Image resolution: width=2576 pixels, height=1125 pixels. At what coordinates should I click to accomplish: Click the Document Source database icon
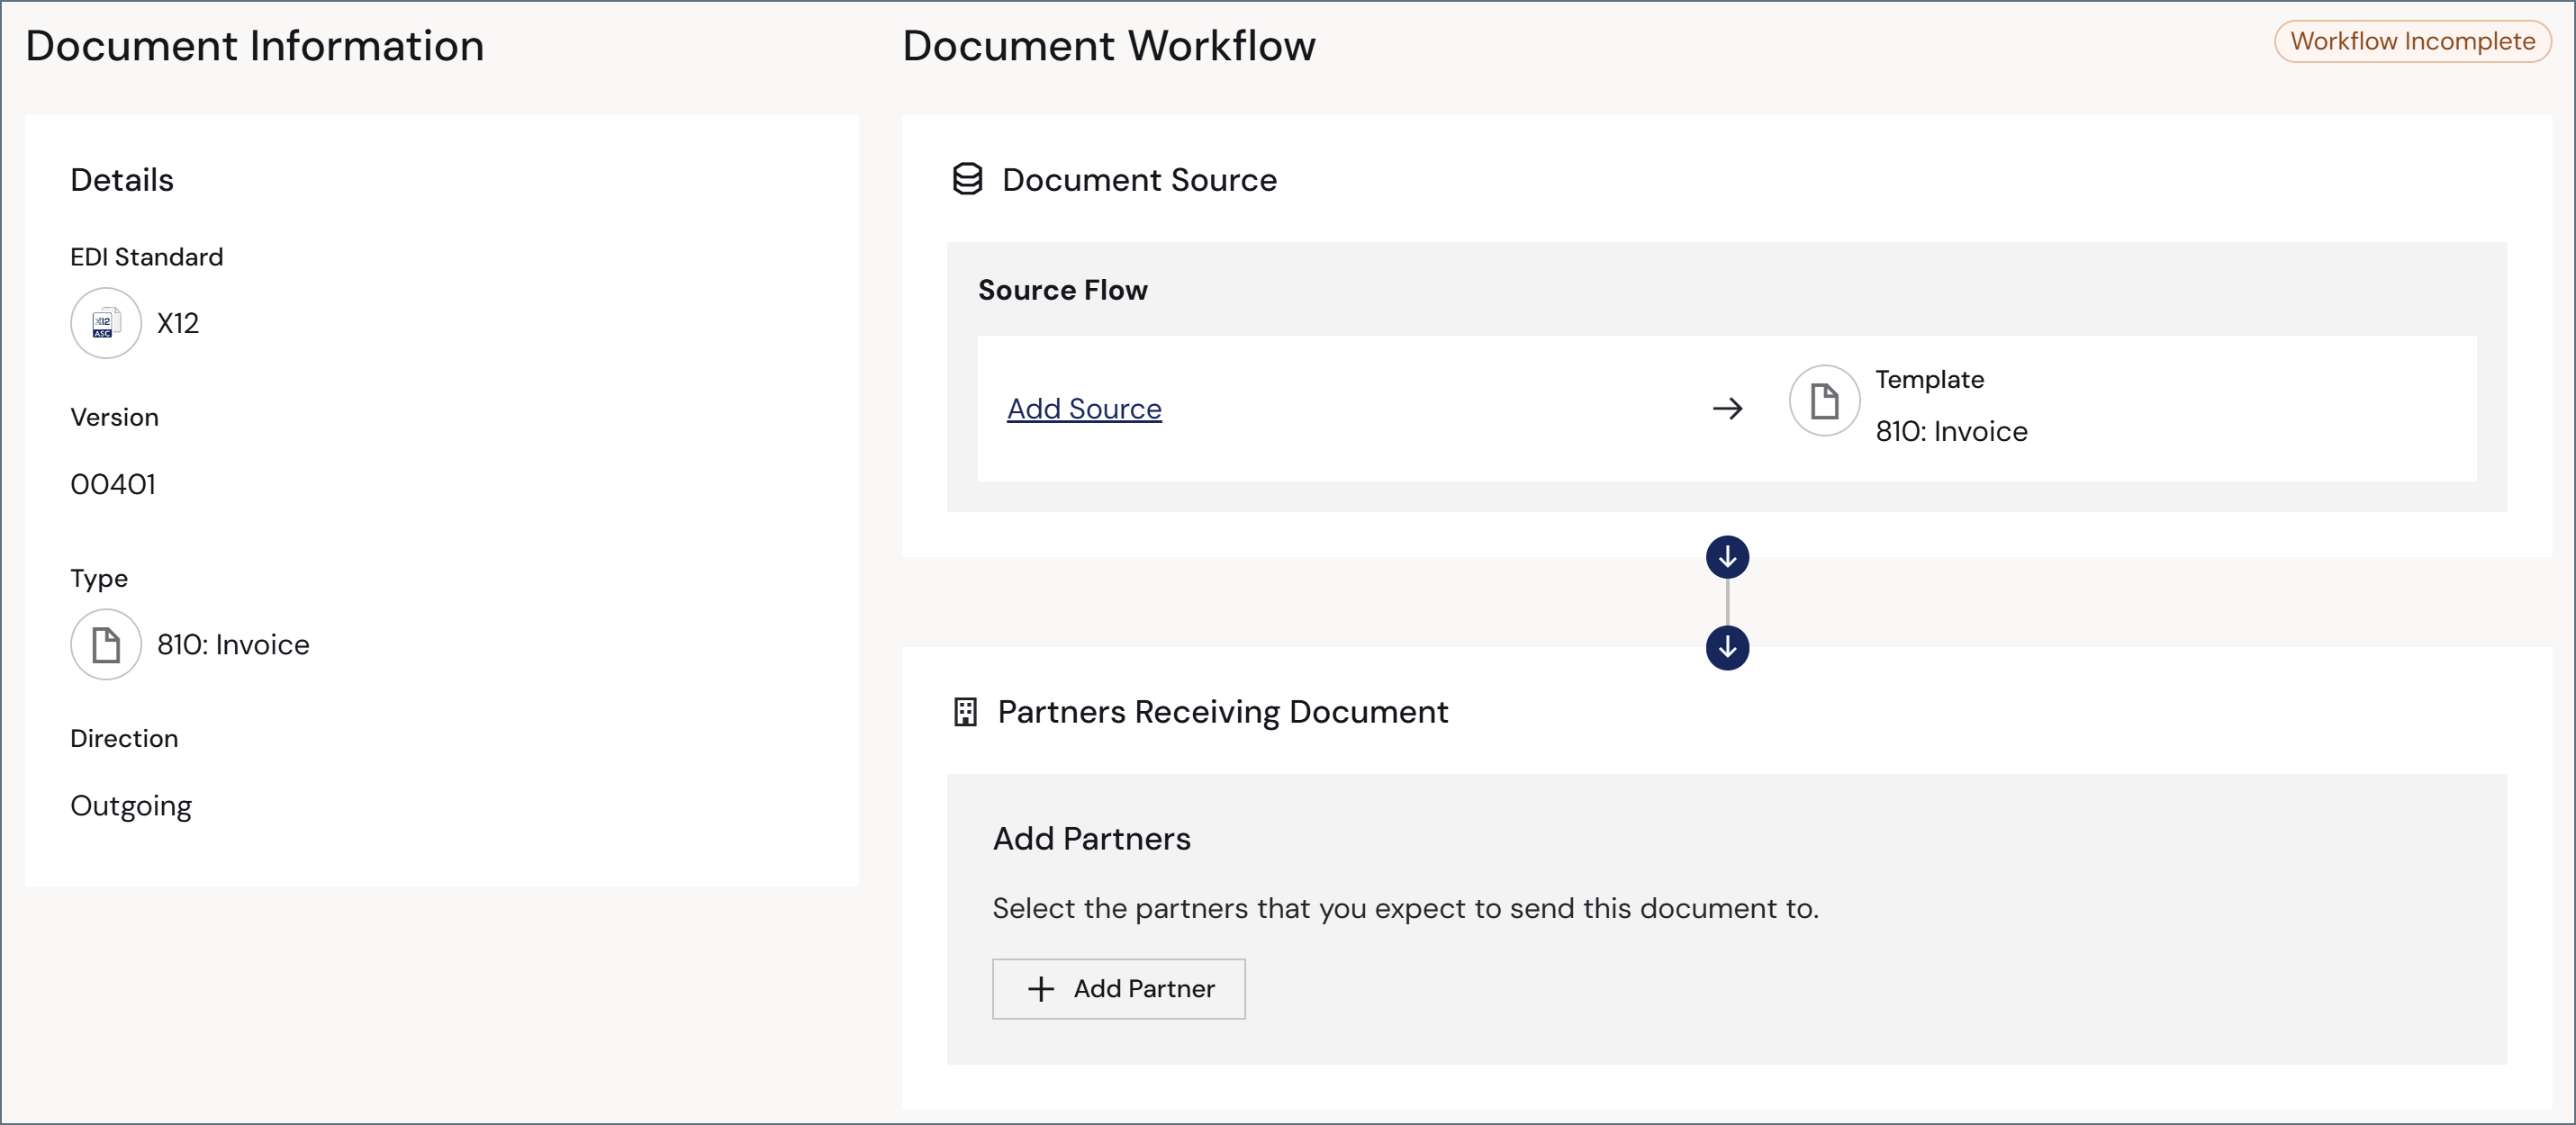(x=967, y=180)
